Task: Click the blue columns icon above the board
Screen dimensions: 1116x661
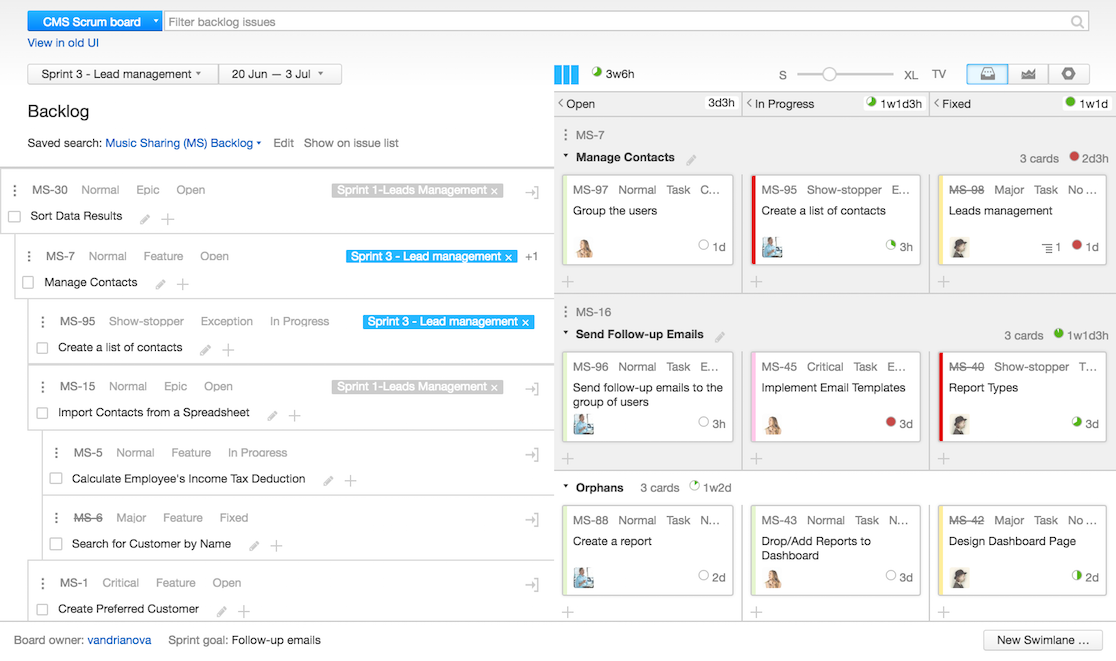Action: [566, 75]
